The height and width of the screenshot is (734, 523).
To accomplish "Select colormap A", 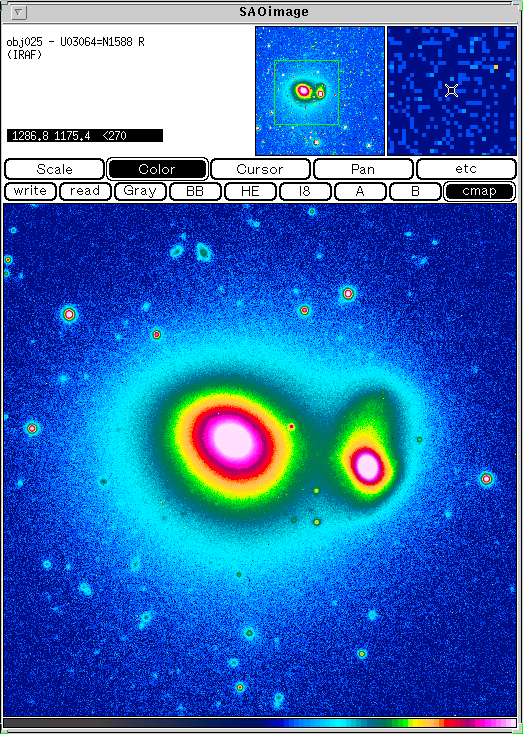I will tap(360, 191).
